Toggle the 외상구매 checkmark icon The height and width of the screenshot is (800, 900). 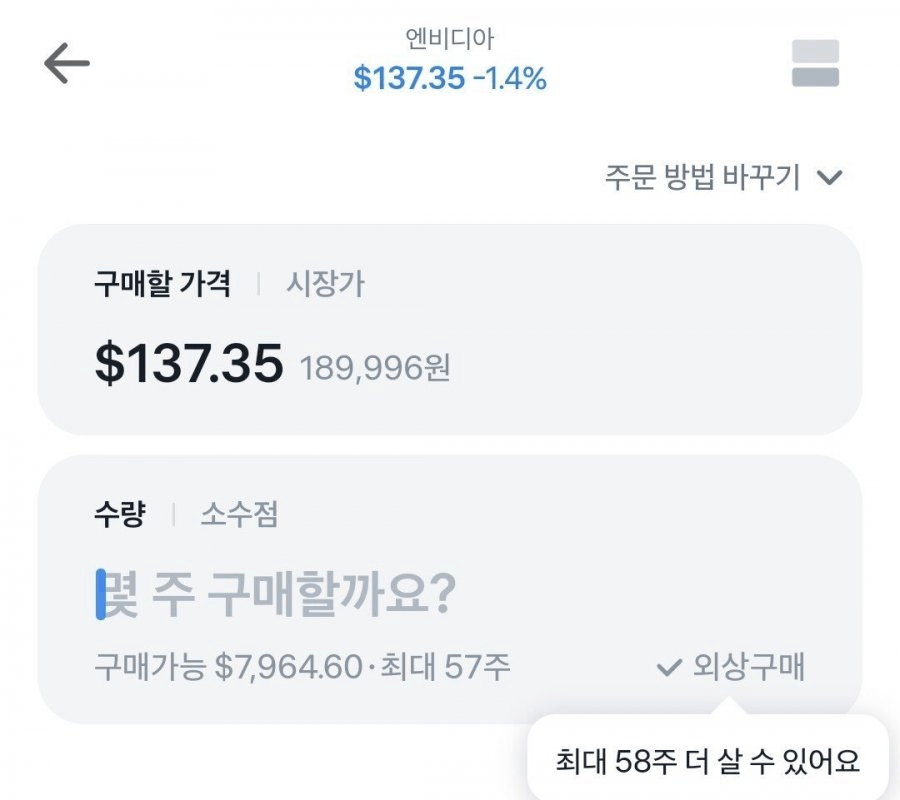[668, 667]
